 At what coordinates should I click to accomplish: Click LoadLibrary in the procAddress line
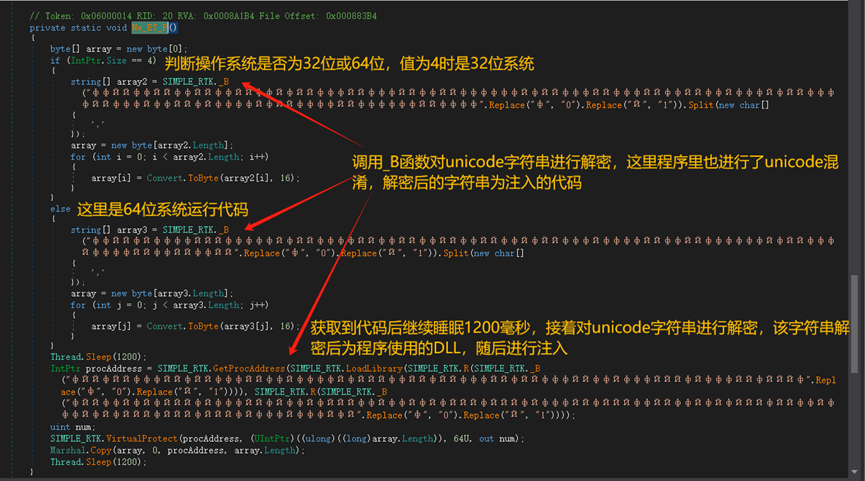pos(375,368)
